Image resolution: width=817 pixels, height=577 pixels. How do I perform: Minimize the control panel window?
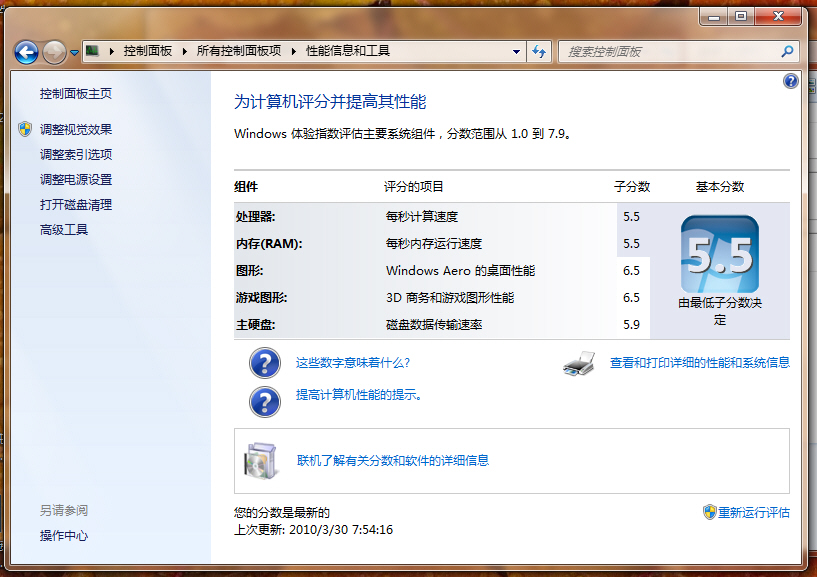point(713,17)
